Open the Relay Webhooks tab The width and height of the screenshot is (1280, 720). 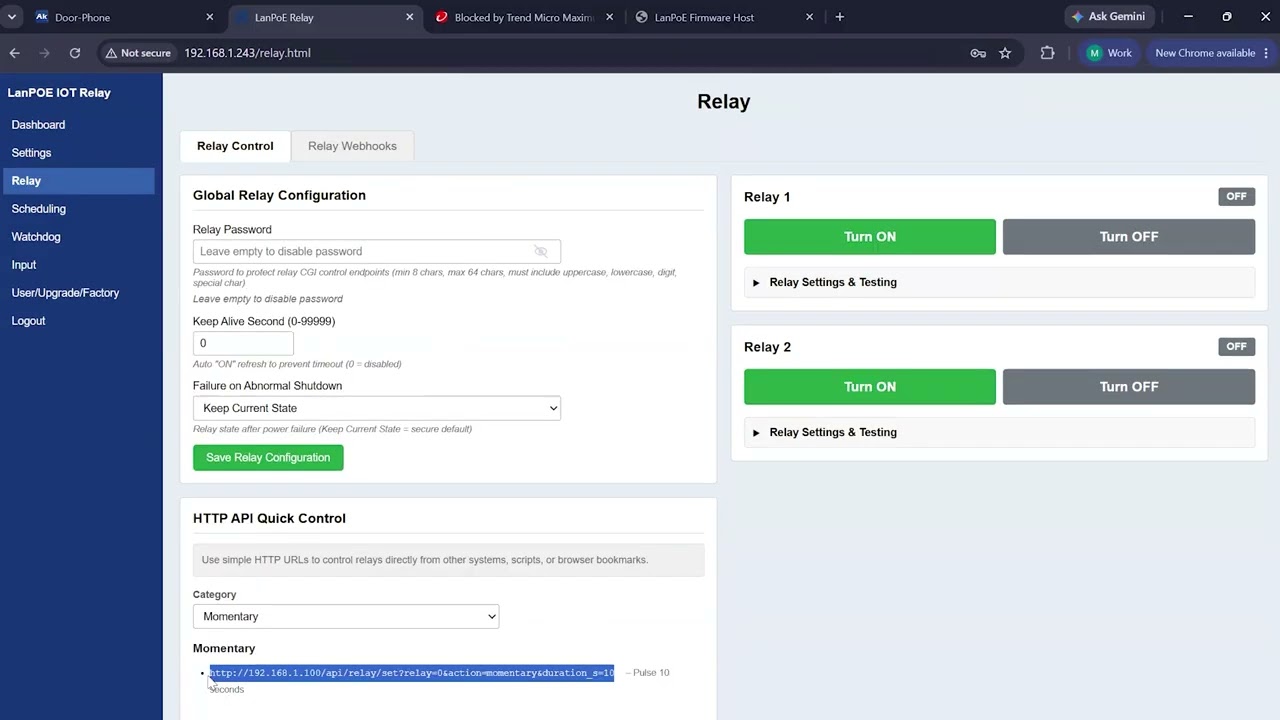[352, 146]
